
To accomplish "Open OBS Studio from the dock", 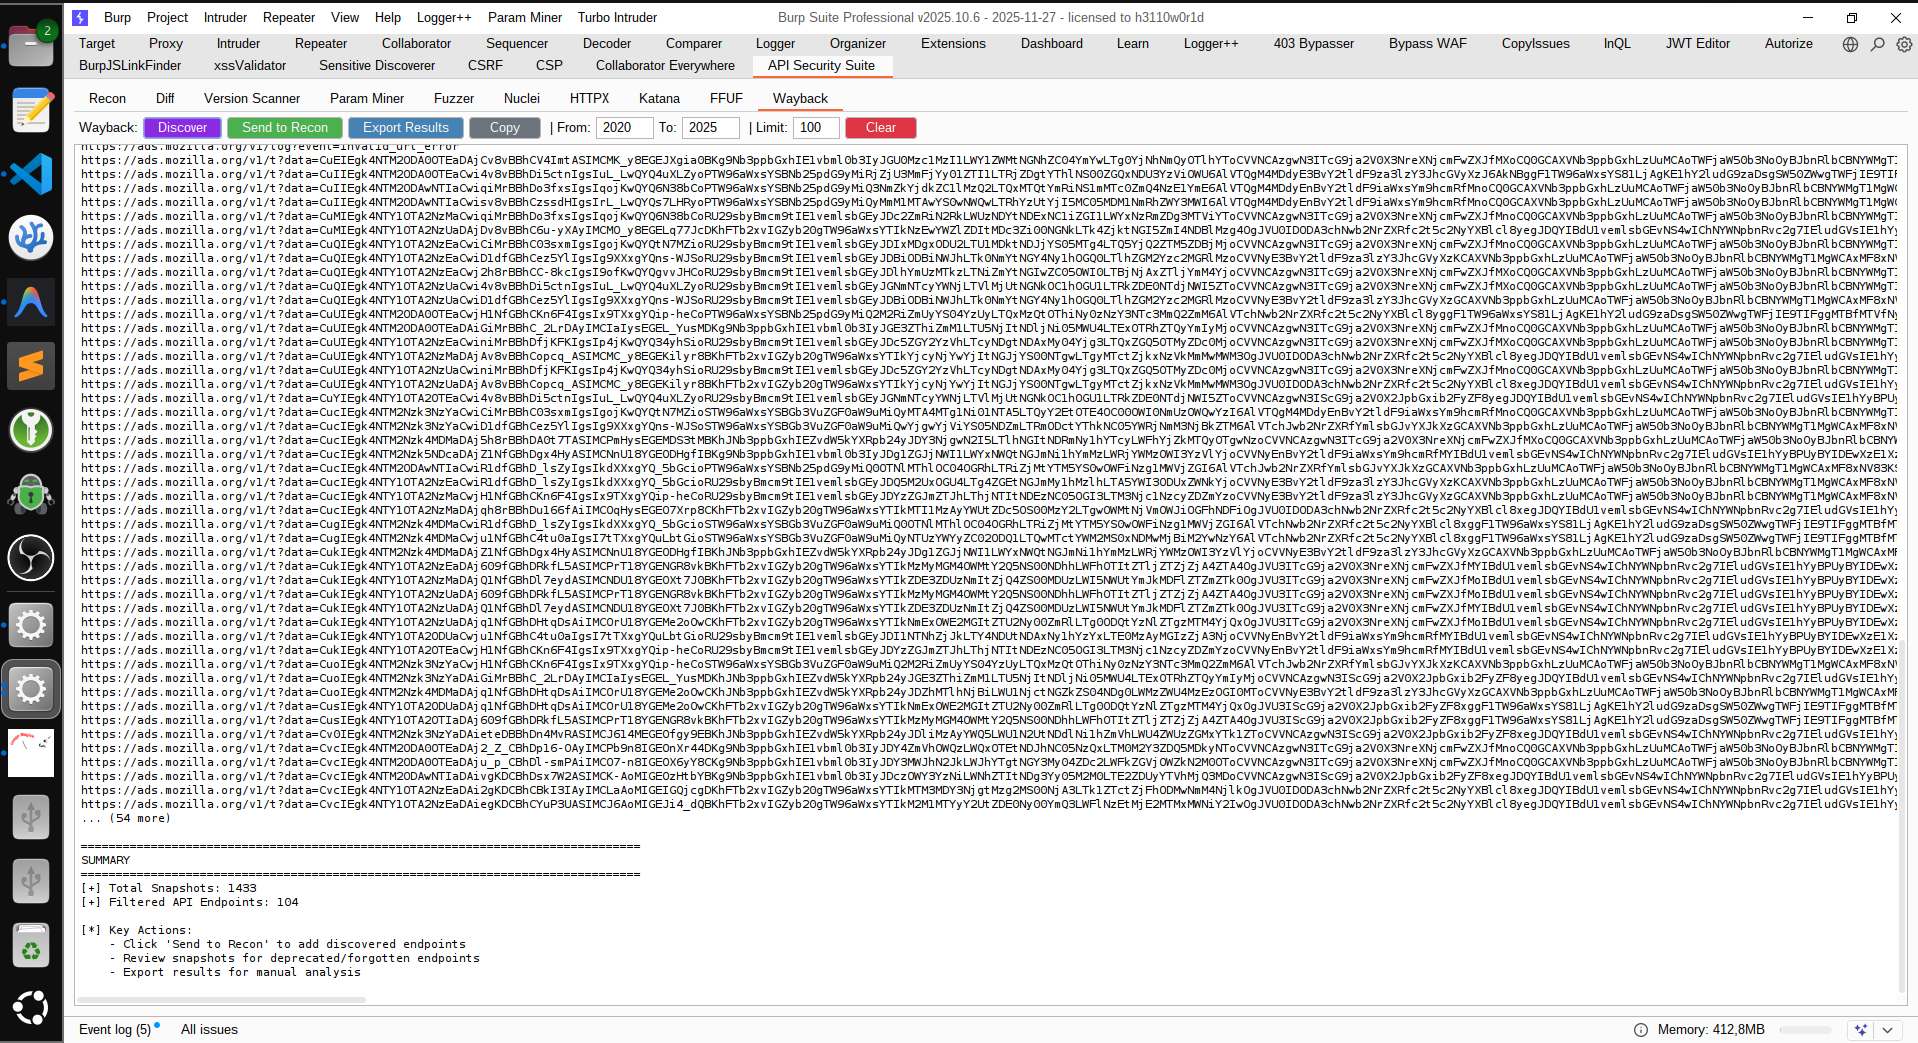I will 31,558.
